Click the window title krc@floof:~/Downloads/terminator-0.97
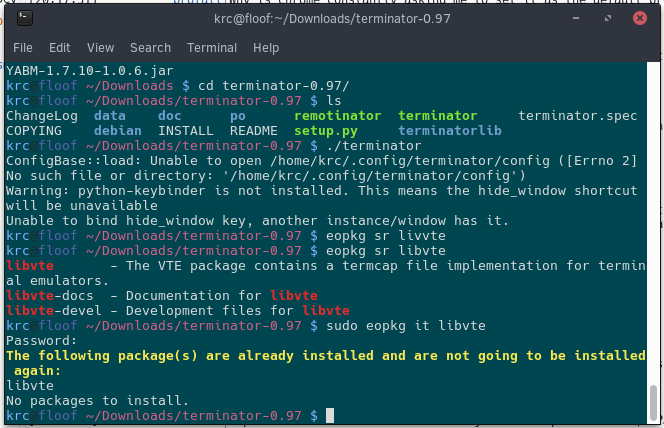664x428 pixels. tap(332, 19)
